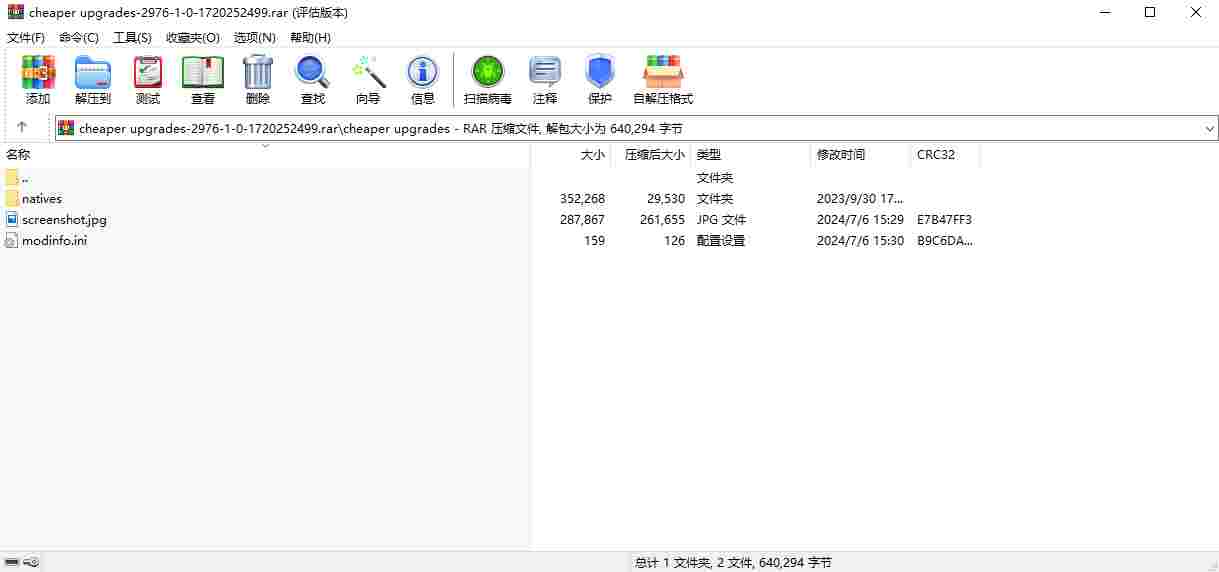Click the natives folder icon
The width and height of the screenshot is (1219, 572).
(12, 198)
